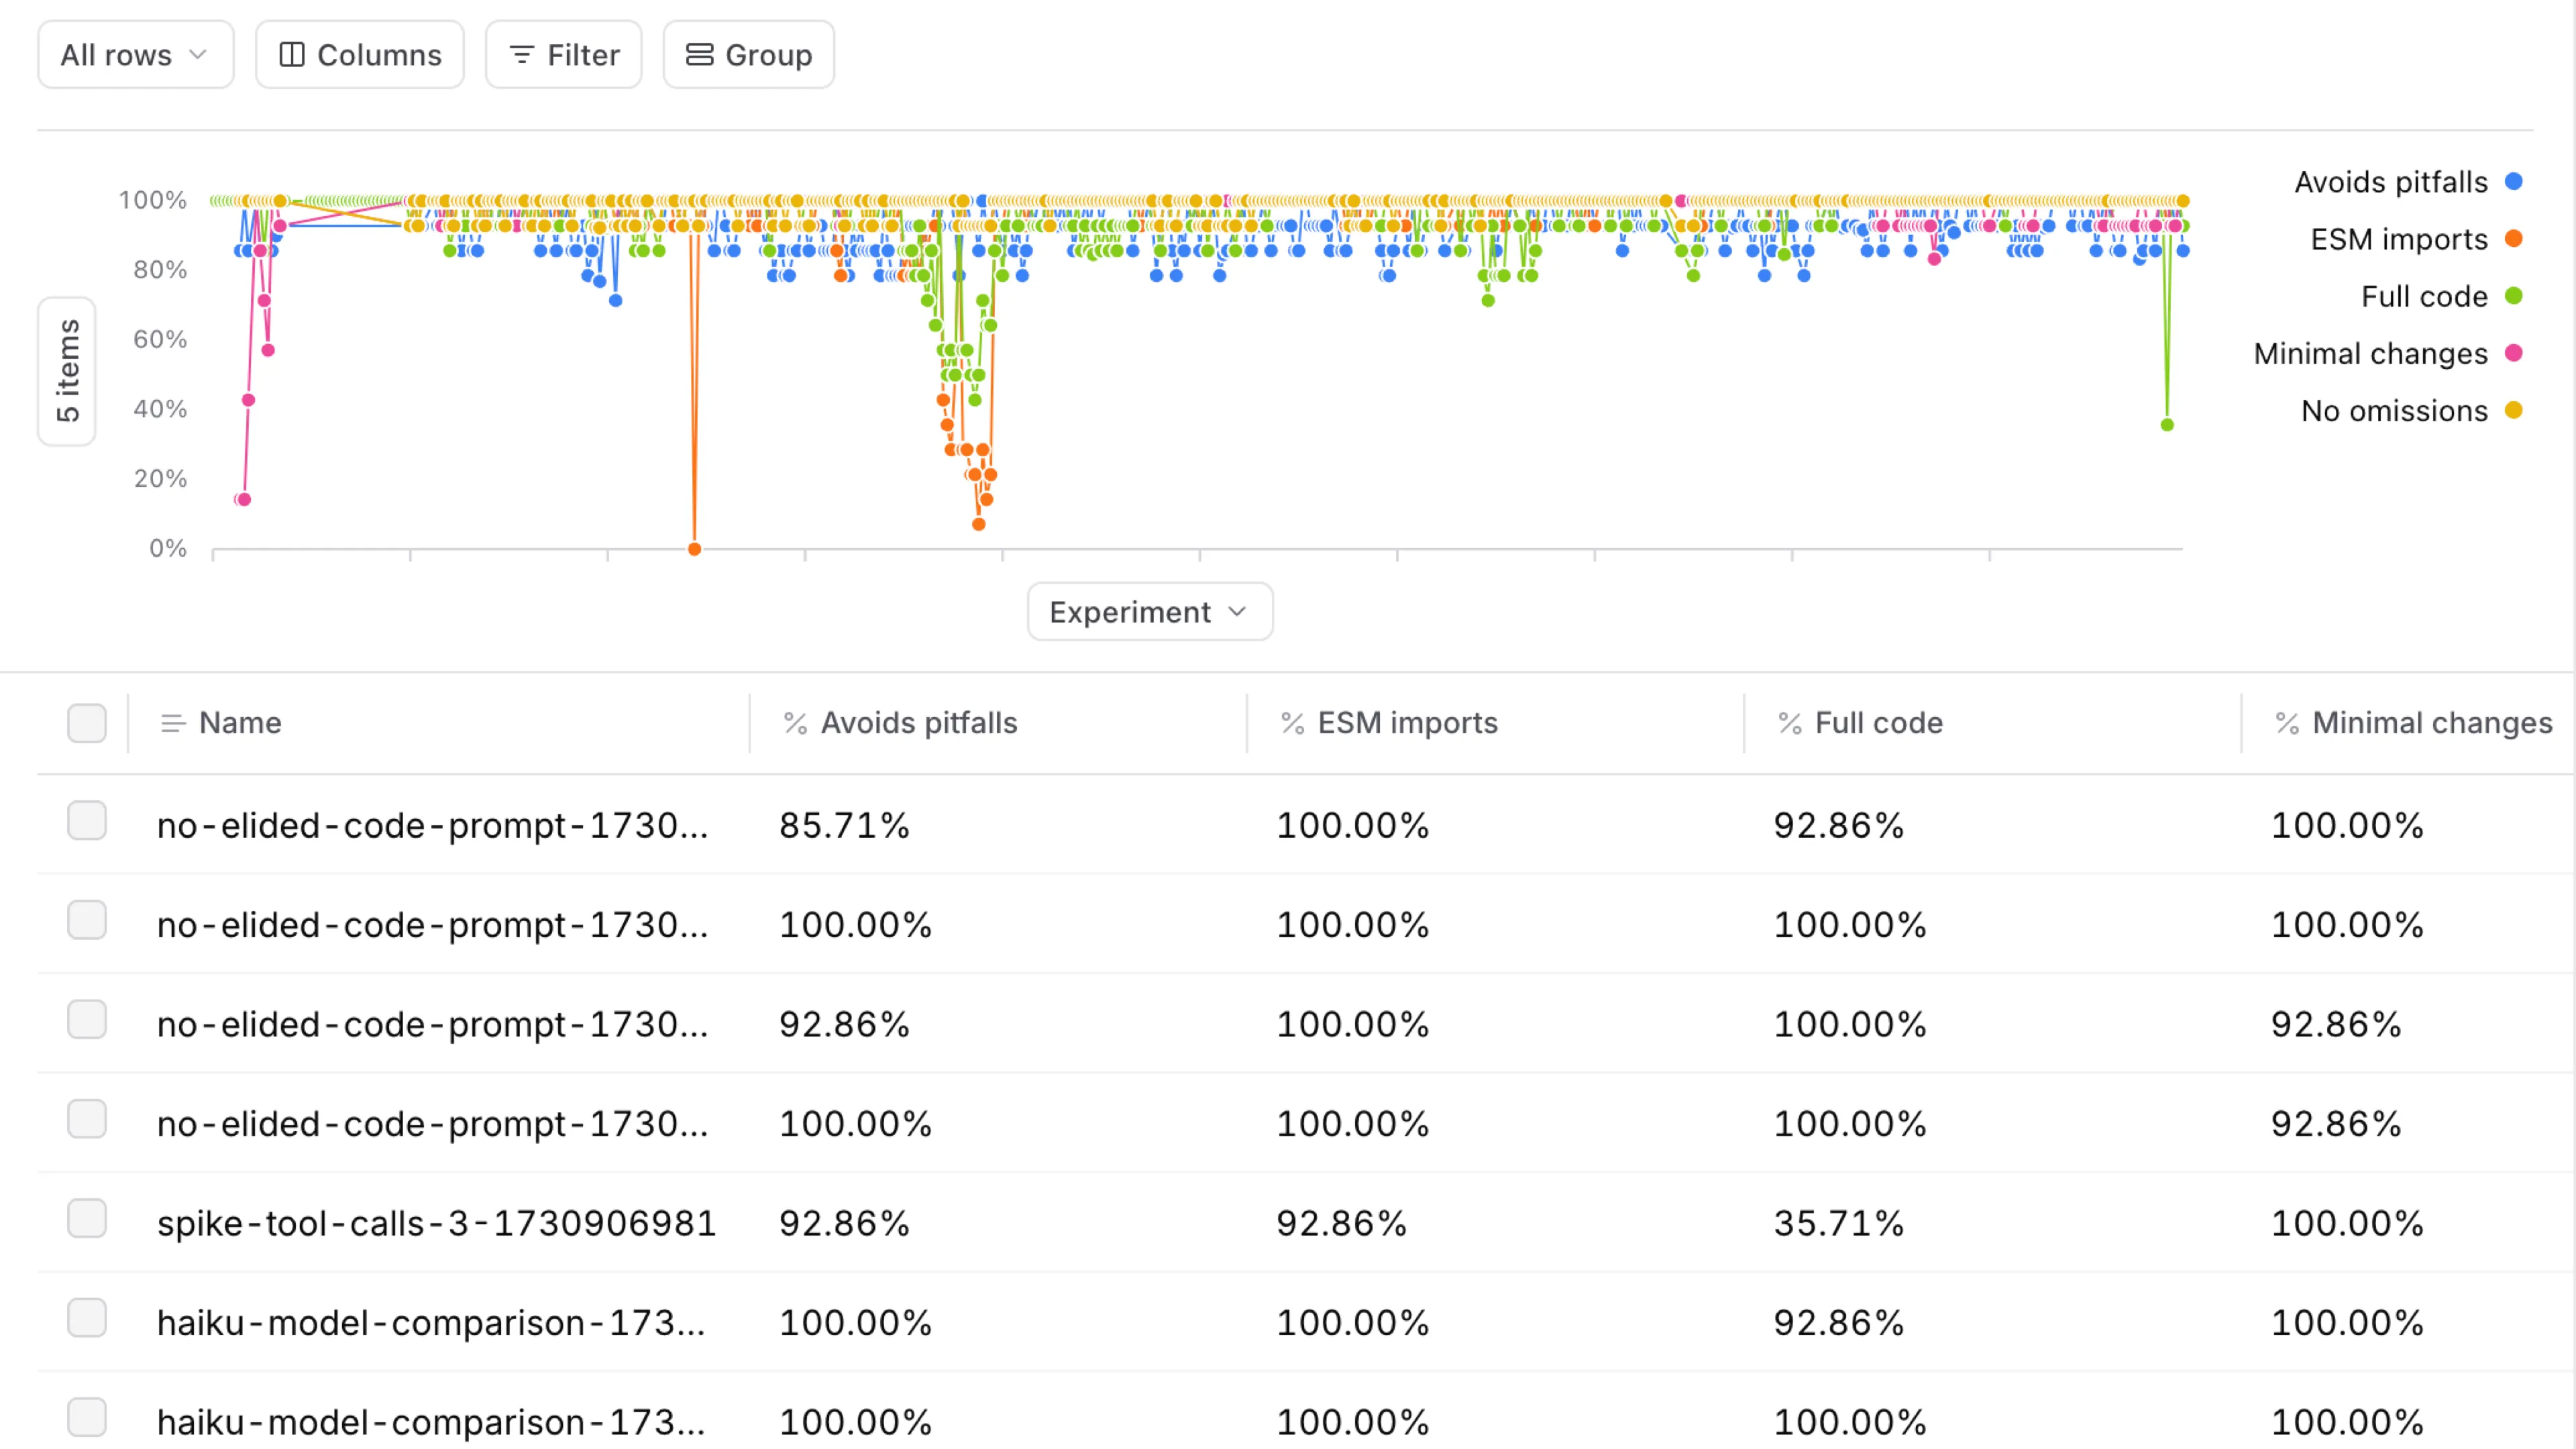This screenshot has width=2576, height=1449.
Task: Click the Name column text icon
Action: point(173,723)
